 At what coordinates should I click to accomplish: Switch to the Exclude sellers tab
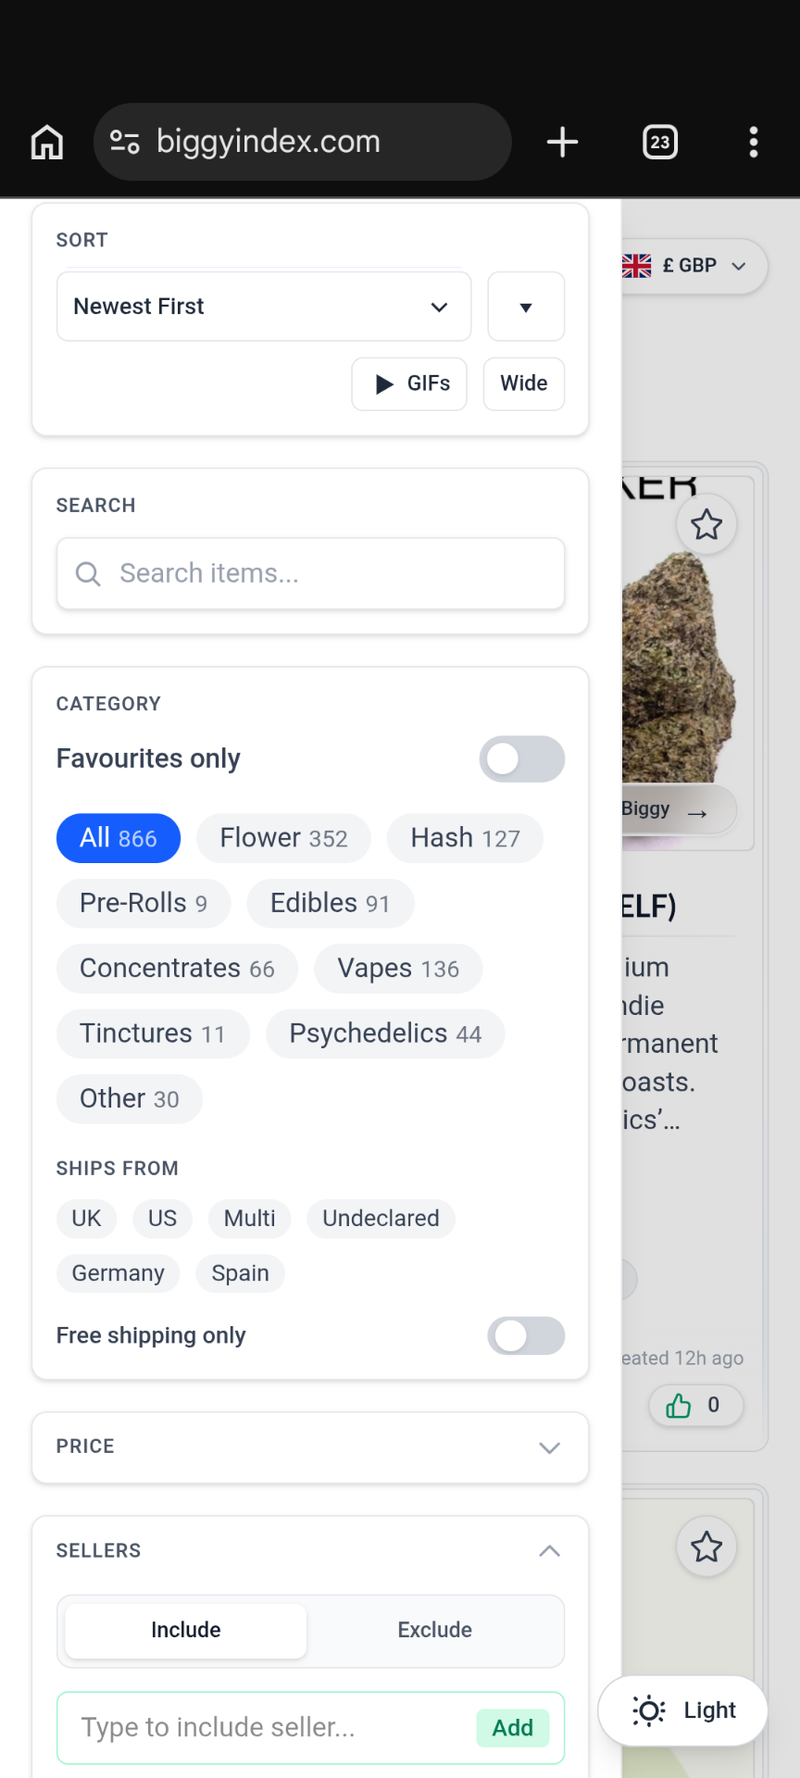click(x=434, y=1630)
